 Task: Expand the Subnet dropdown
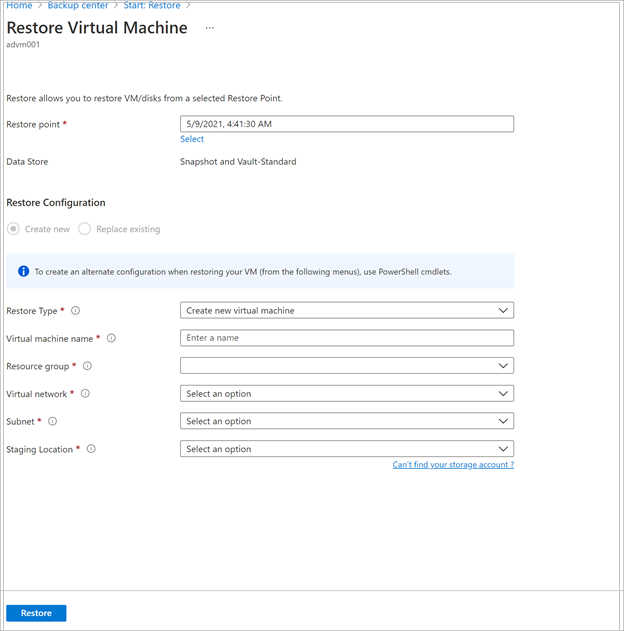347,421
